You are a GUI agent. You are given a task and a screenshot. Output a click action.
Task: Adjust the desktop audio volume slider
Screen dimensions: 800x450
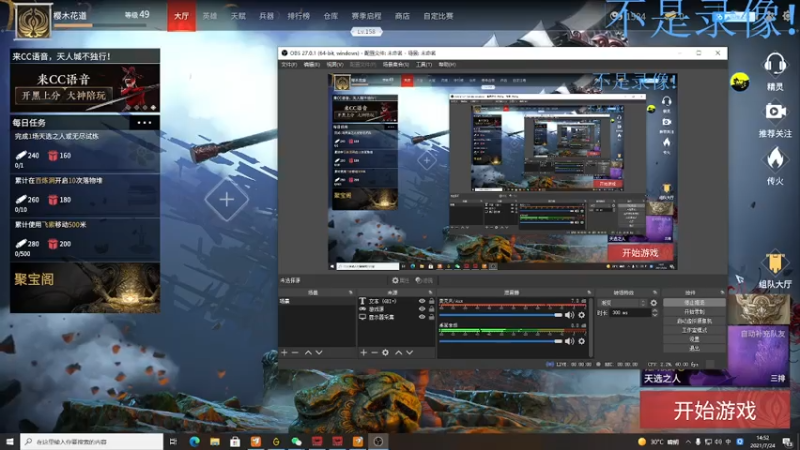pyautogui.click(x=501, y=341)
